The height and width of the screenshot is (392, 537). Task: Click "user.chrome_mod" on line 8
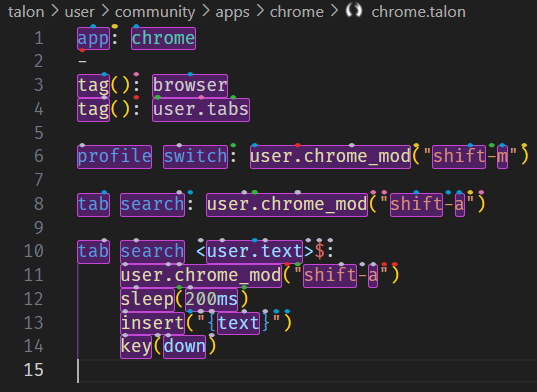[287, 205]
